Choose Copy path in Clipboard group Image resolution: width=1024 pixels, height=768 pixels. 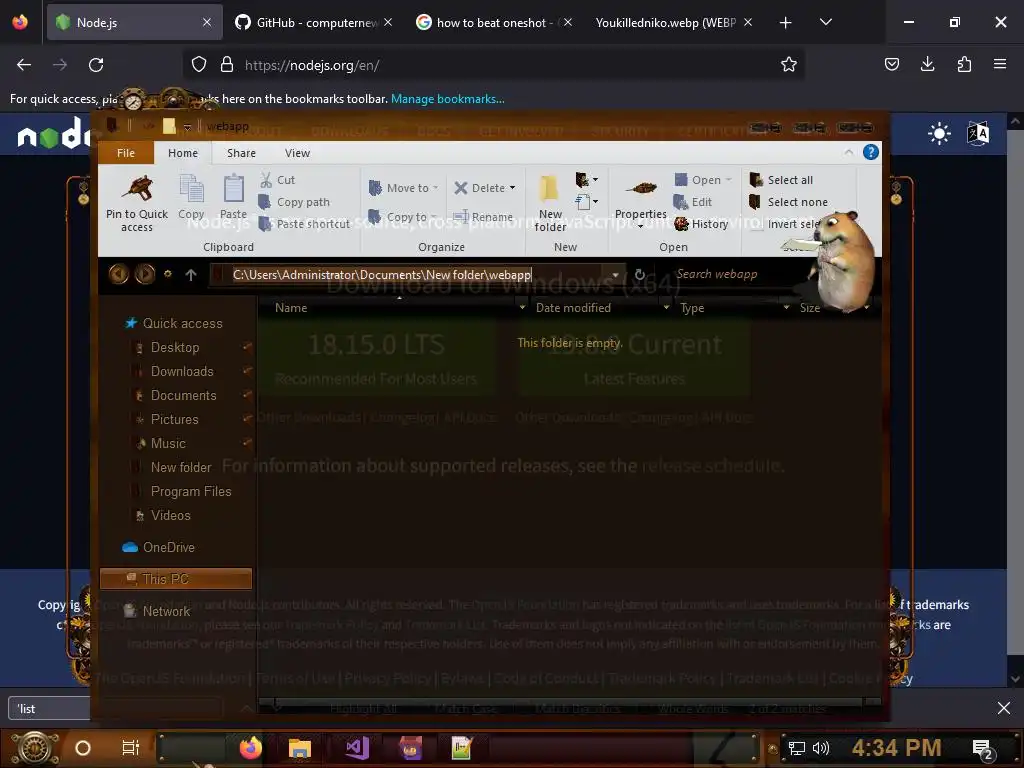295,202
